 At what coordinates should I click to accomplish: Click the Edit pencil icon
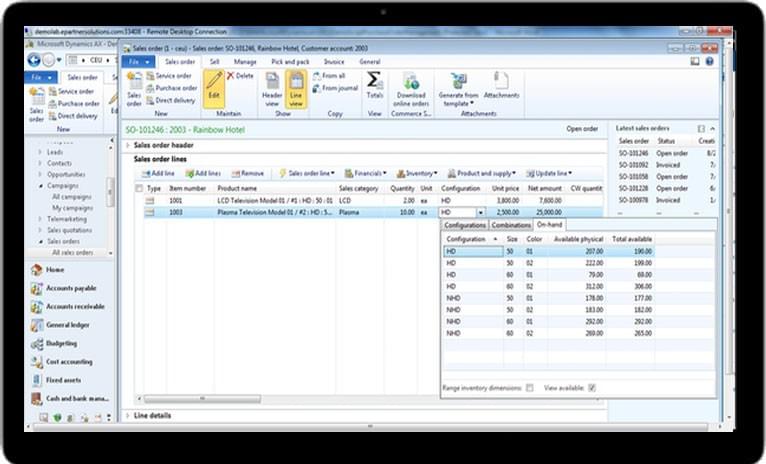pos(213,81)
